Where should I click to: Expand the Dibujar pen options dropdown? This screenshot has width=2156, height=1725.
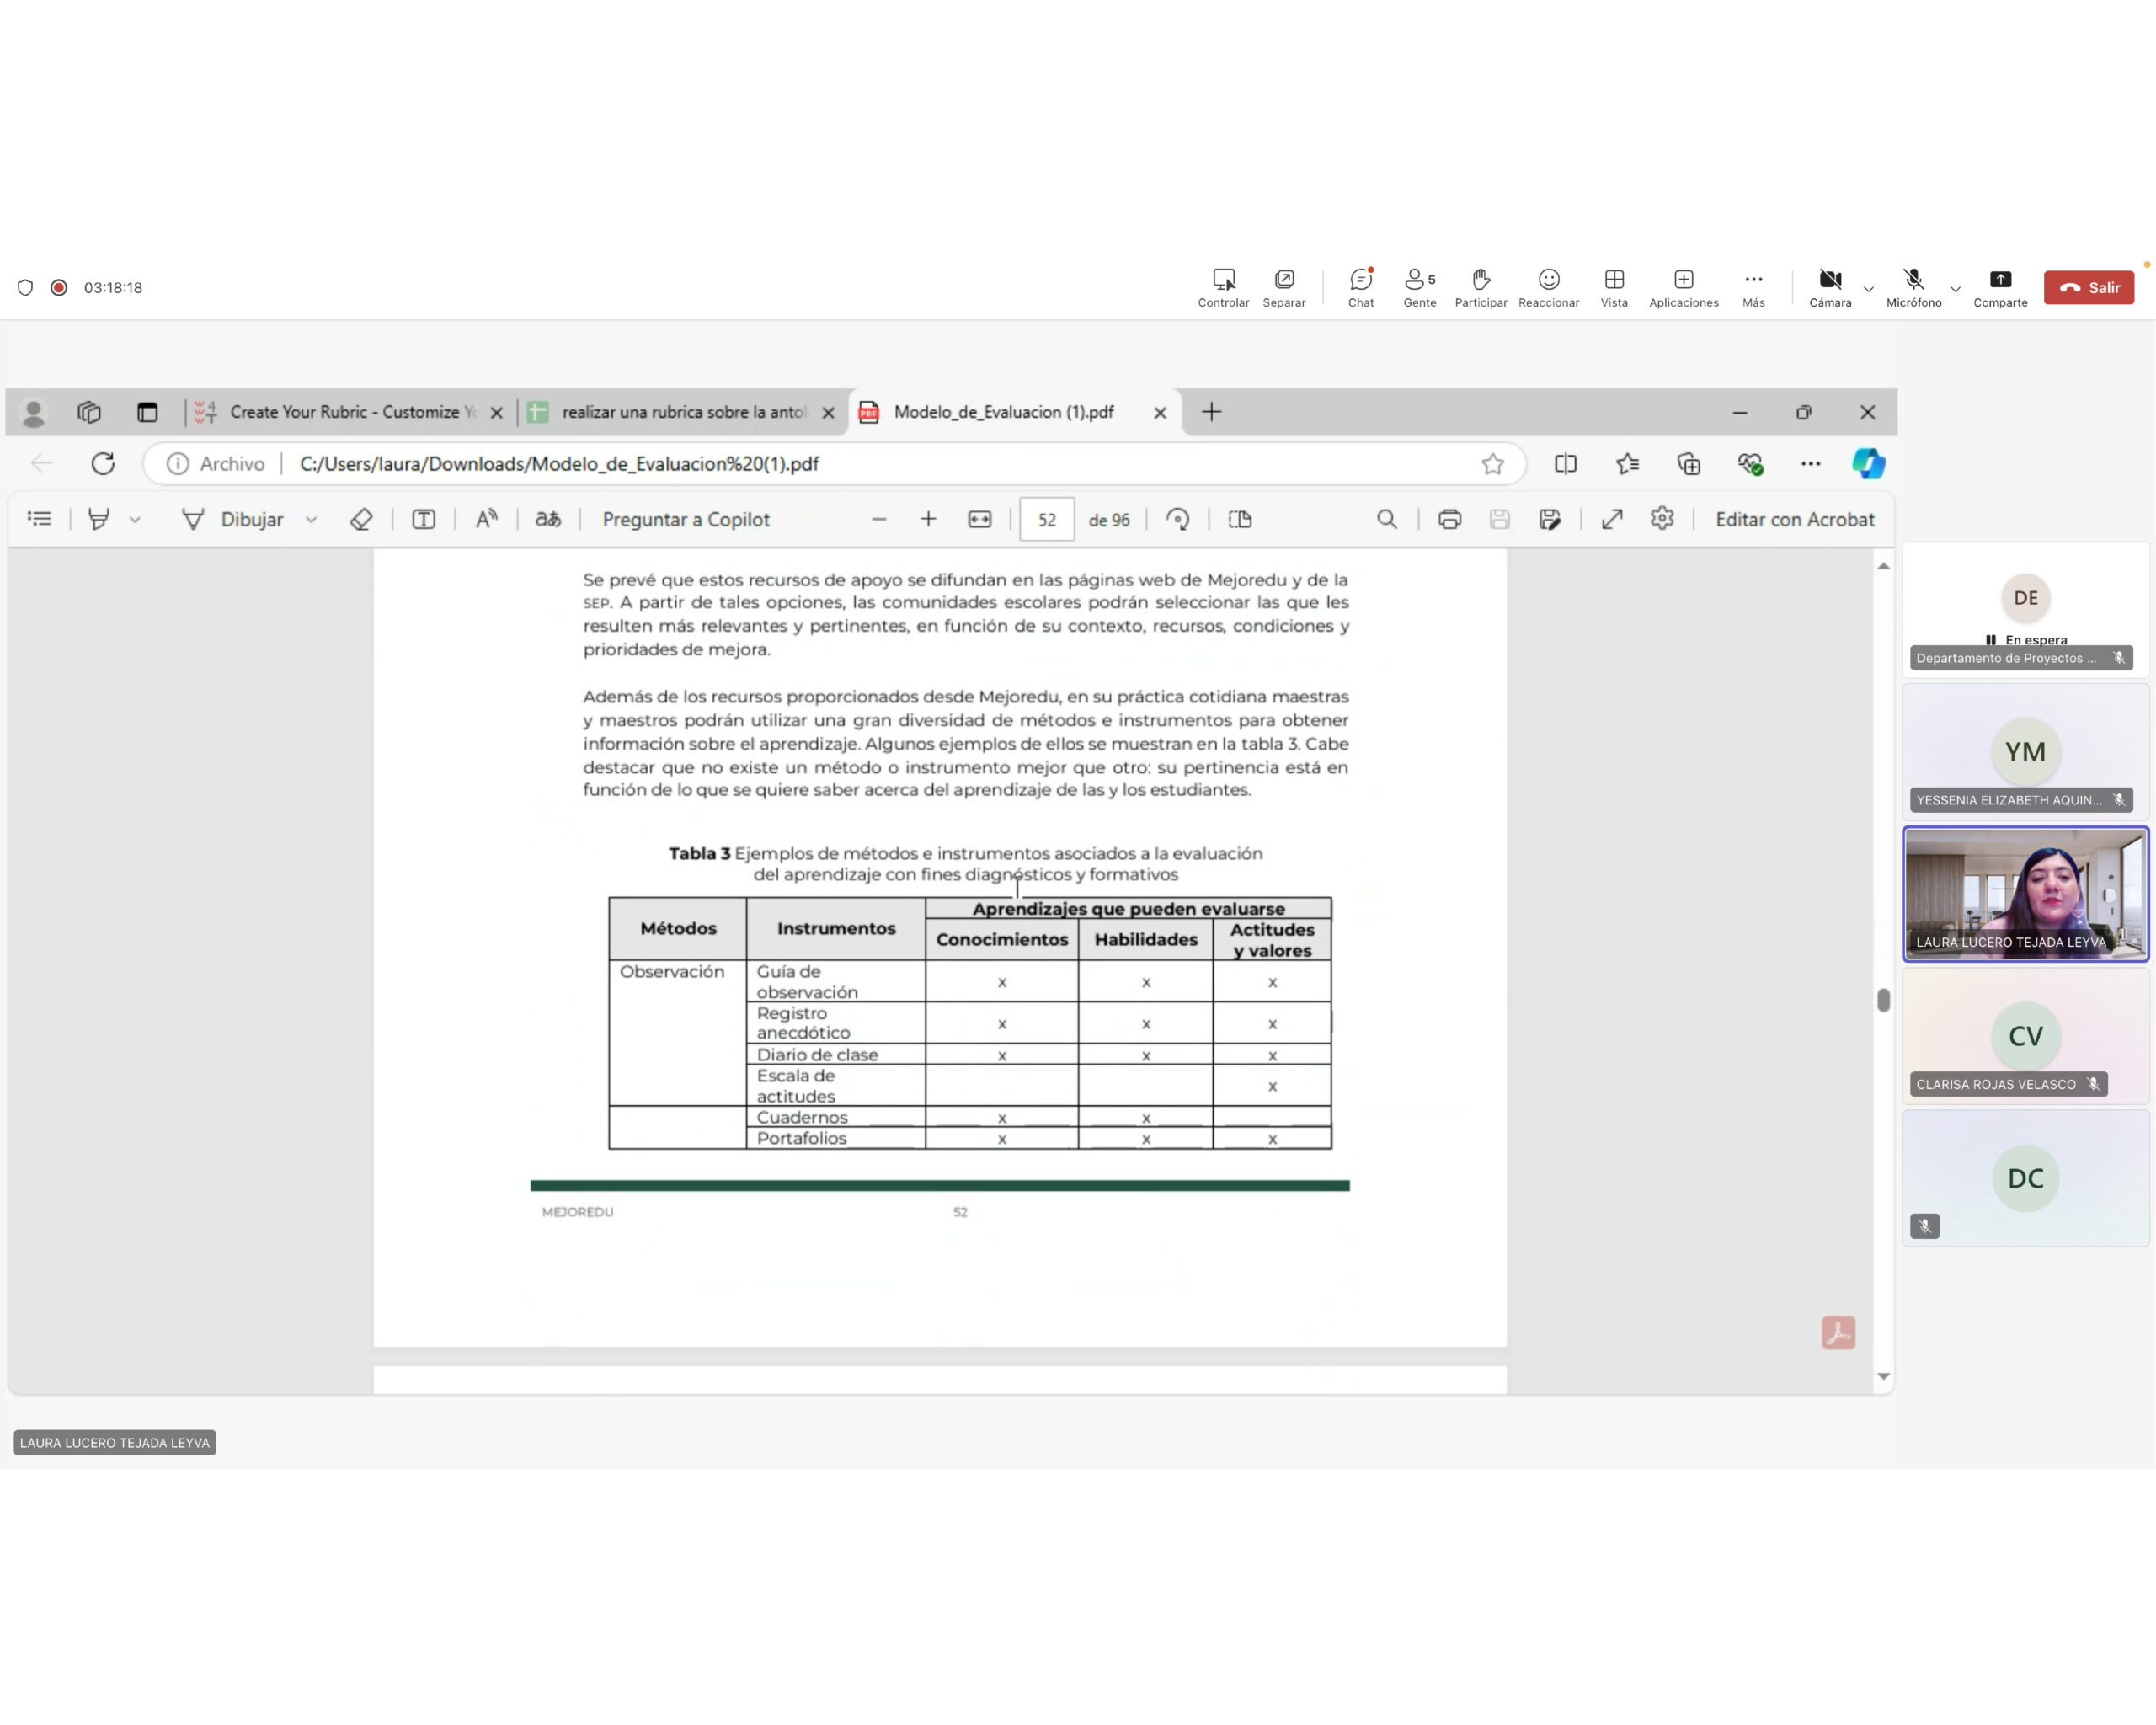coord(311,519)
